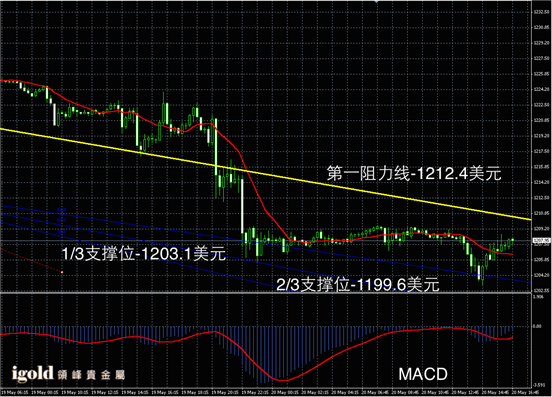Click the separator between price and MACD panels
This screenshot has width=552, height=397.
[265, 292]
